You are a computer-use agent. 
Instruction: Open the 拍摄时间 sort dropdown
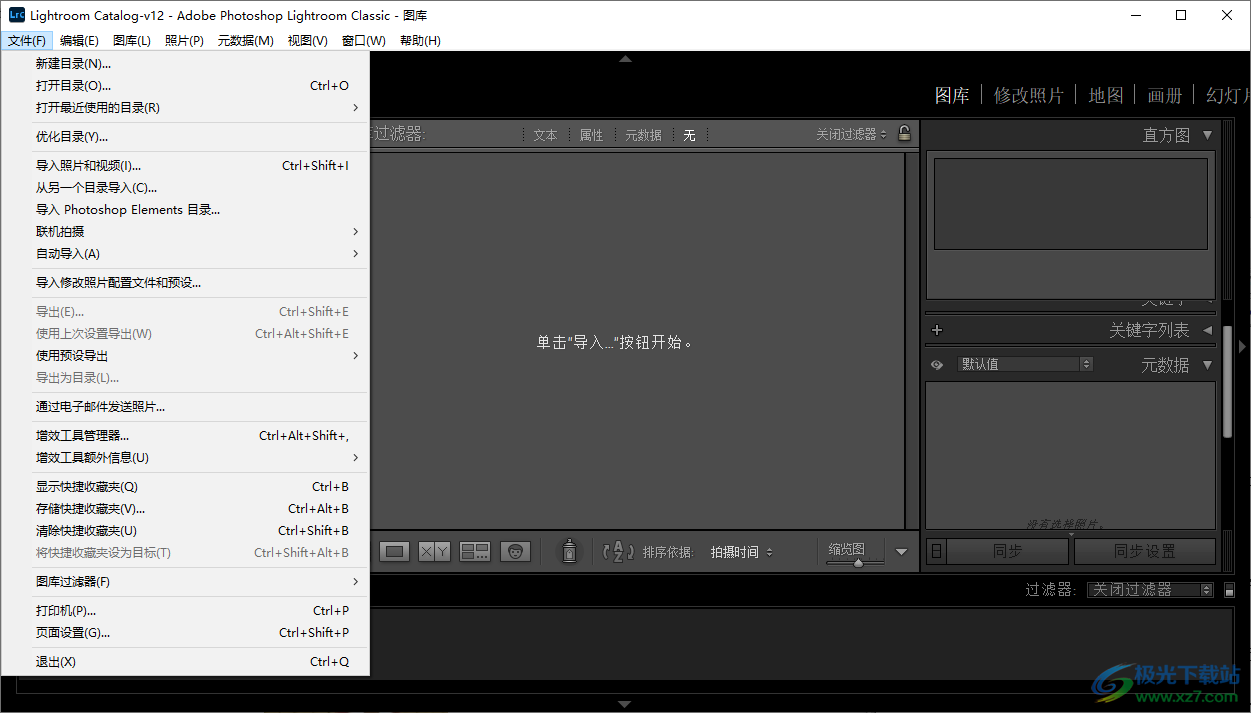(741, 551)
